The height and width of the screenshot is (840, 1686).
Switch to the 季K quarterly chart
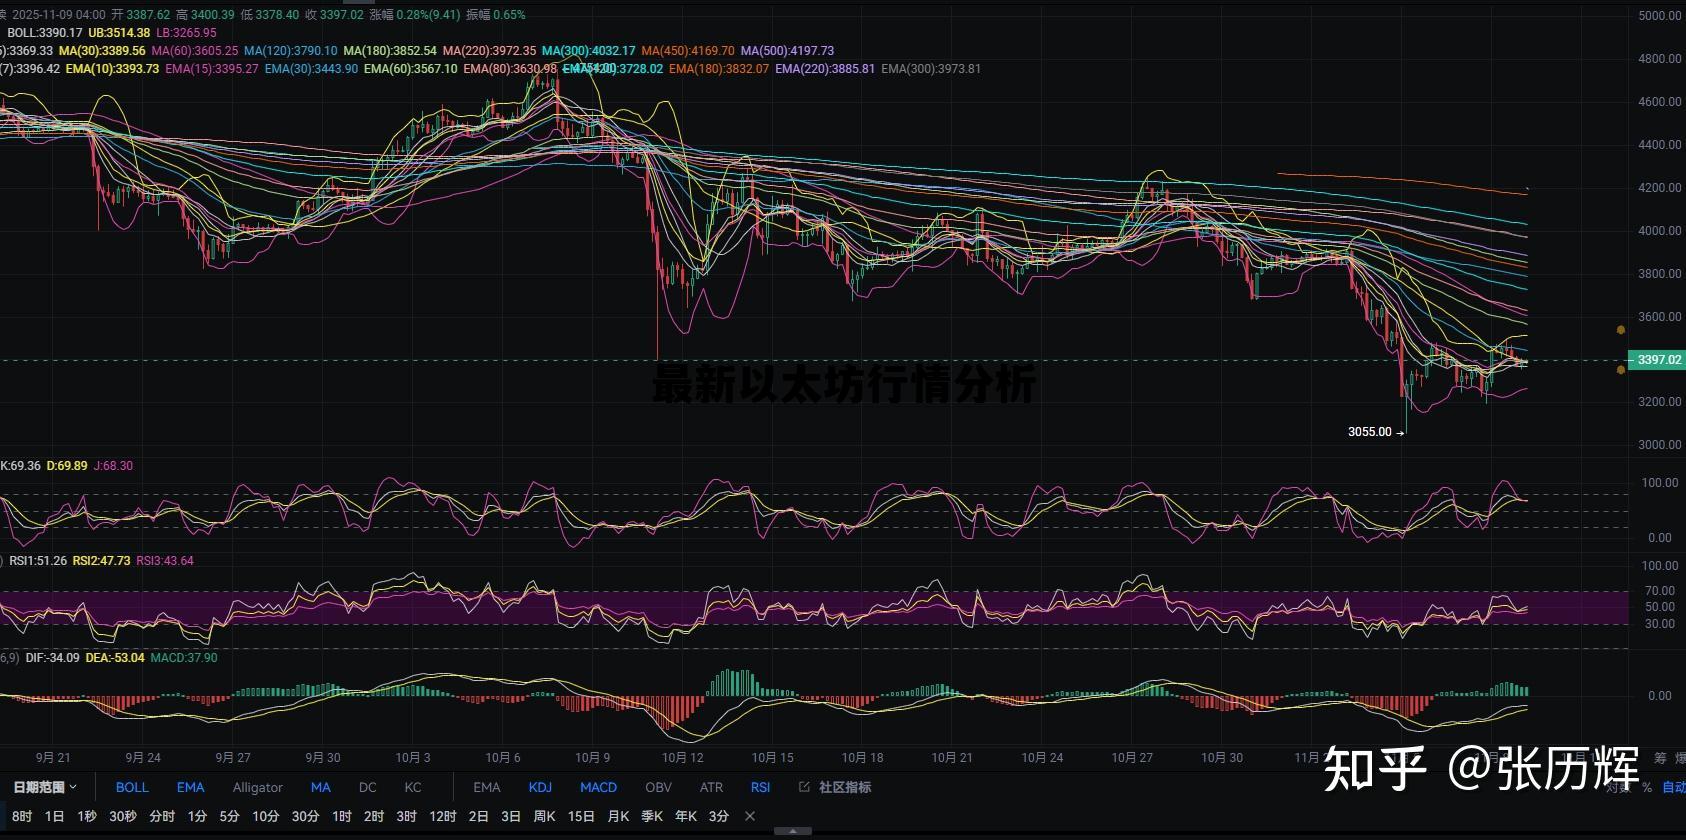pyautogui.click(x=652, y=816)
